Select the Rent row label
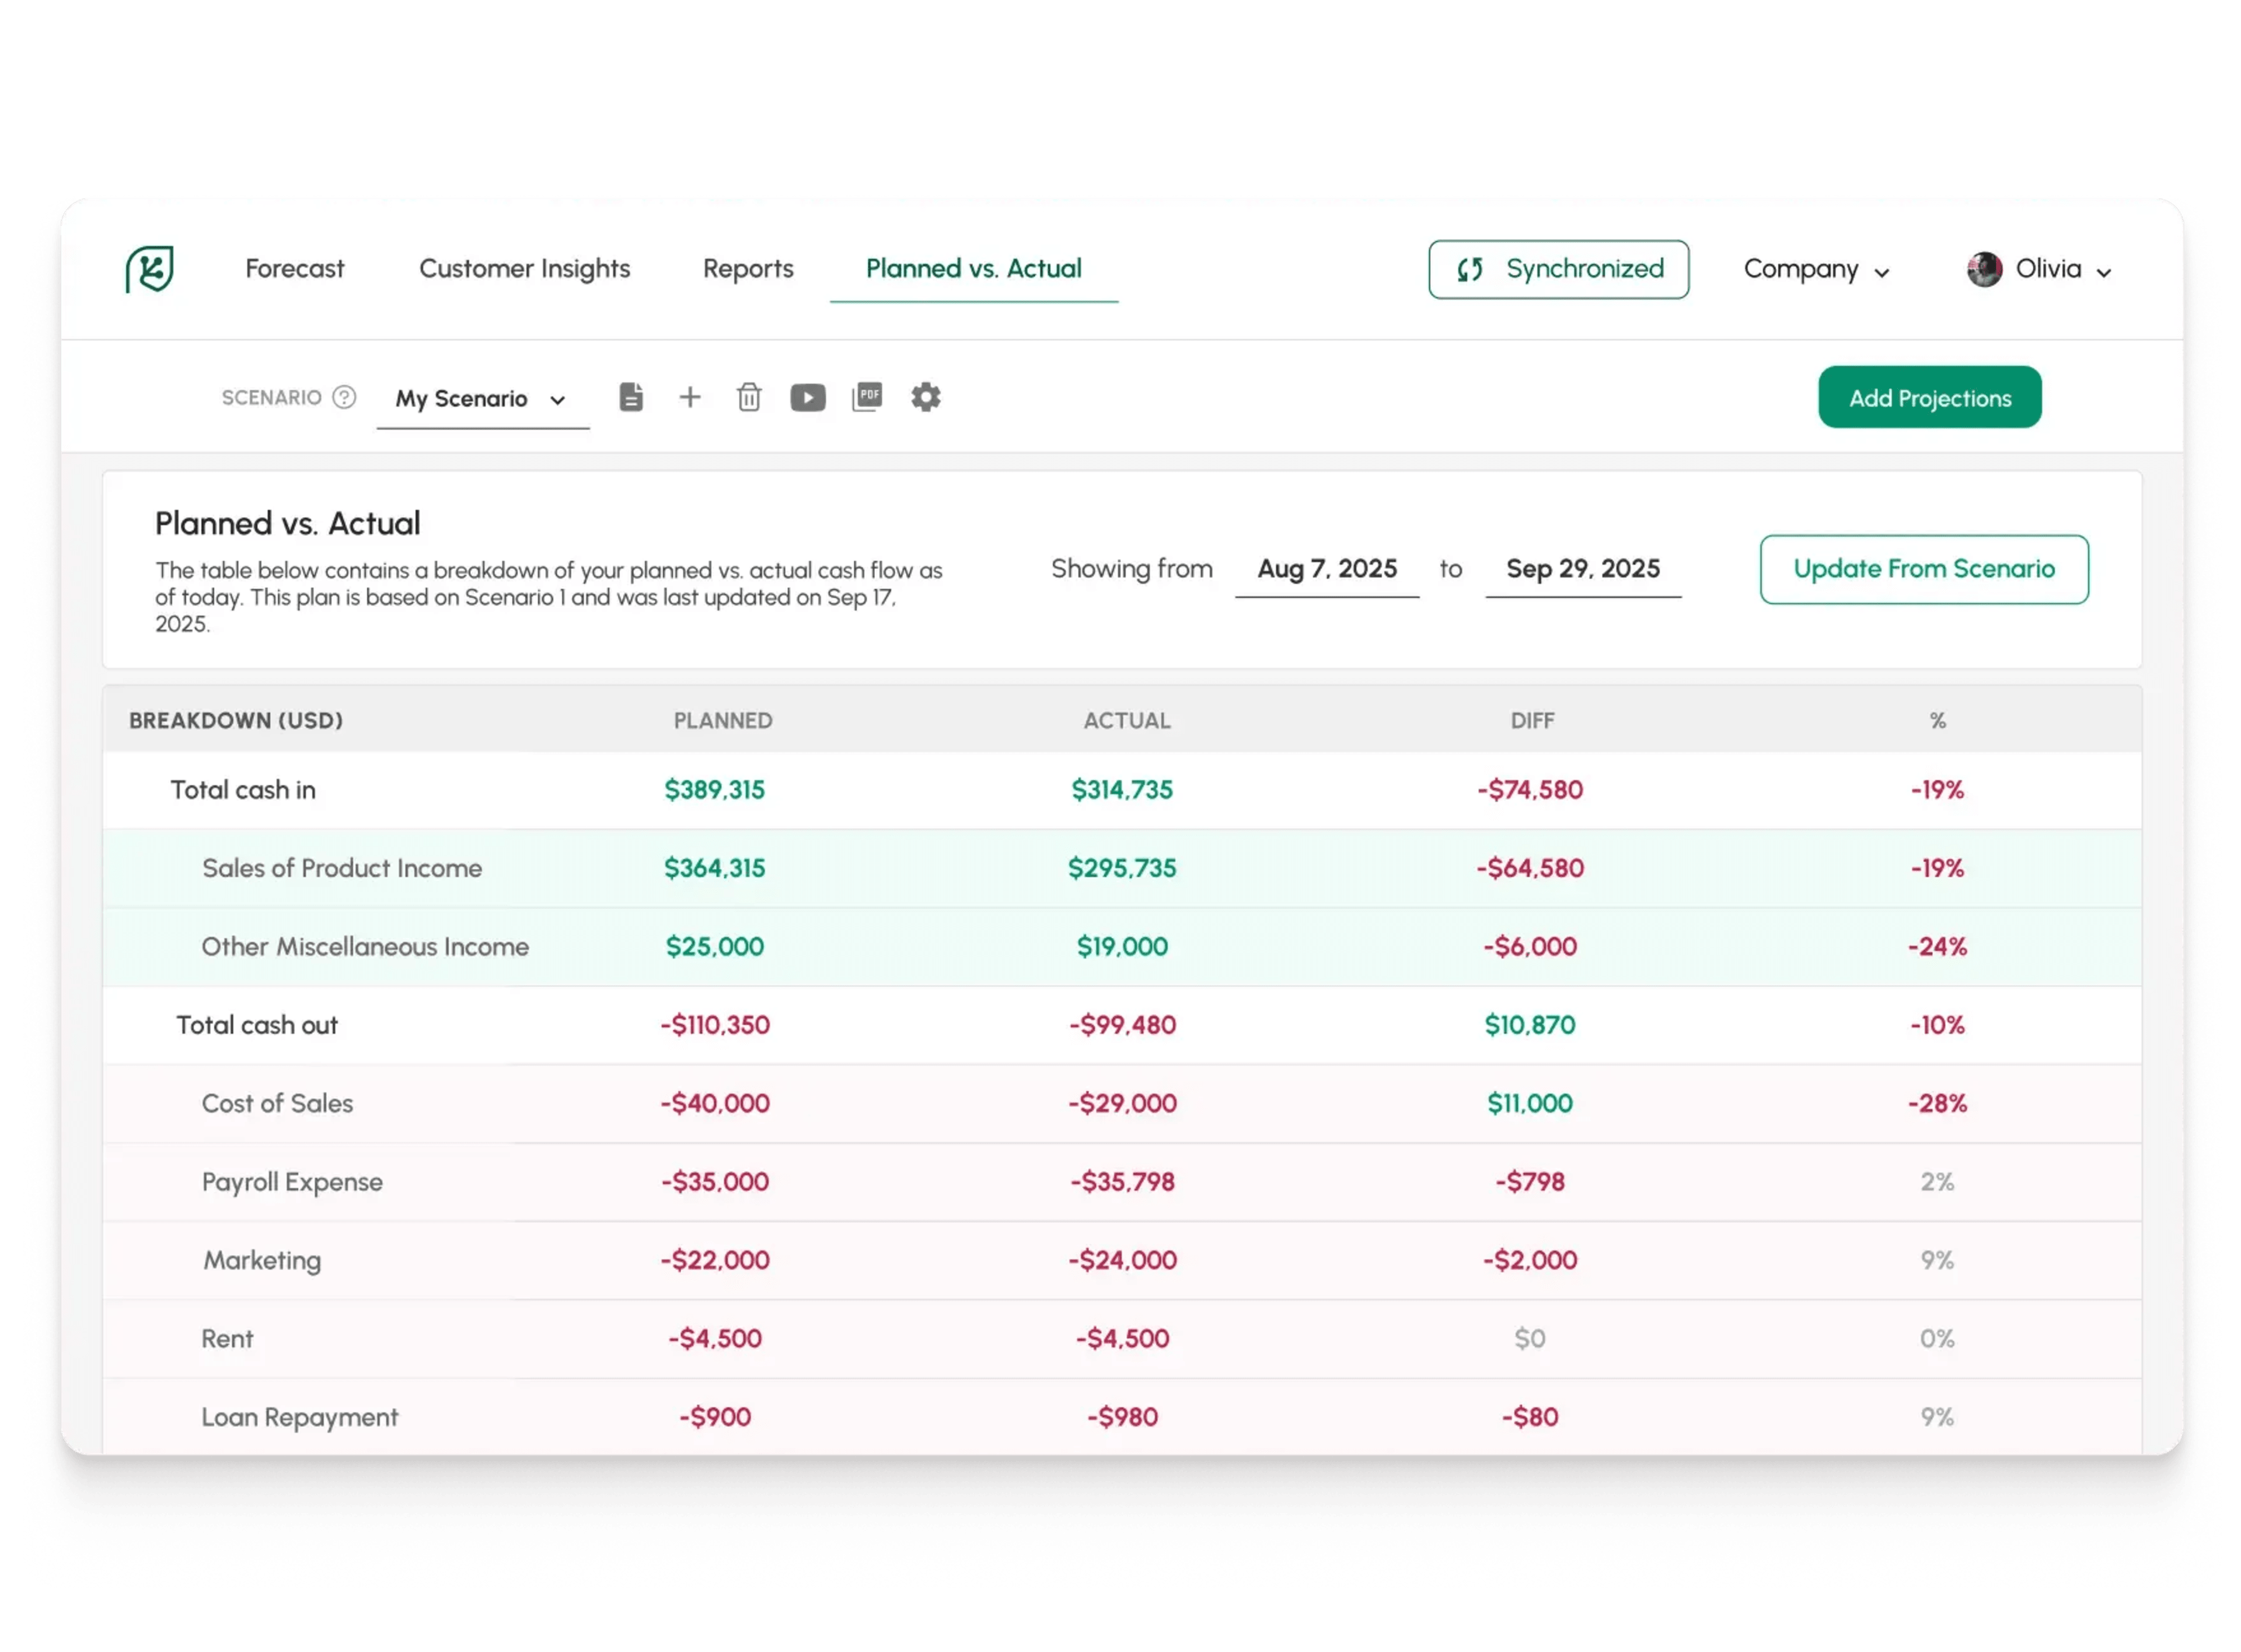This screenshot has height=1652, width=2241. point(227,1339)
